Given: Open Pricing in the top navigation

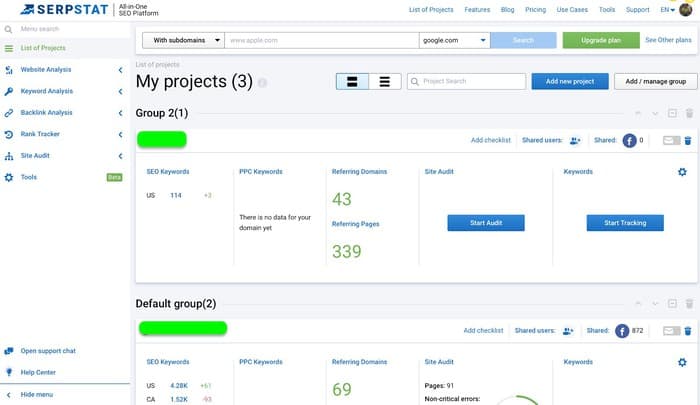Looking at the screenshot, I should point(536,10).
